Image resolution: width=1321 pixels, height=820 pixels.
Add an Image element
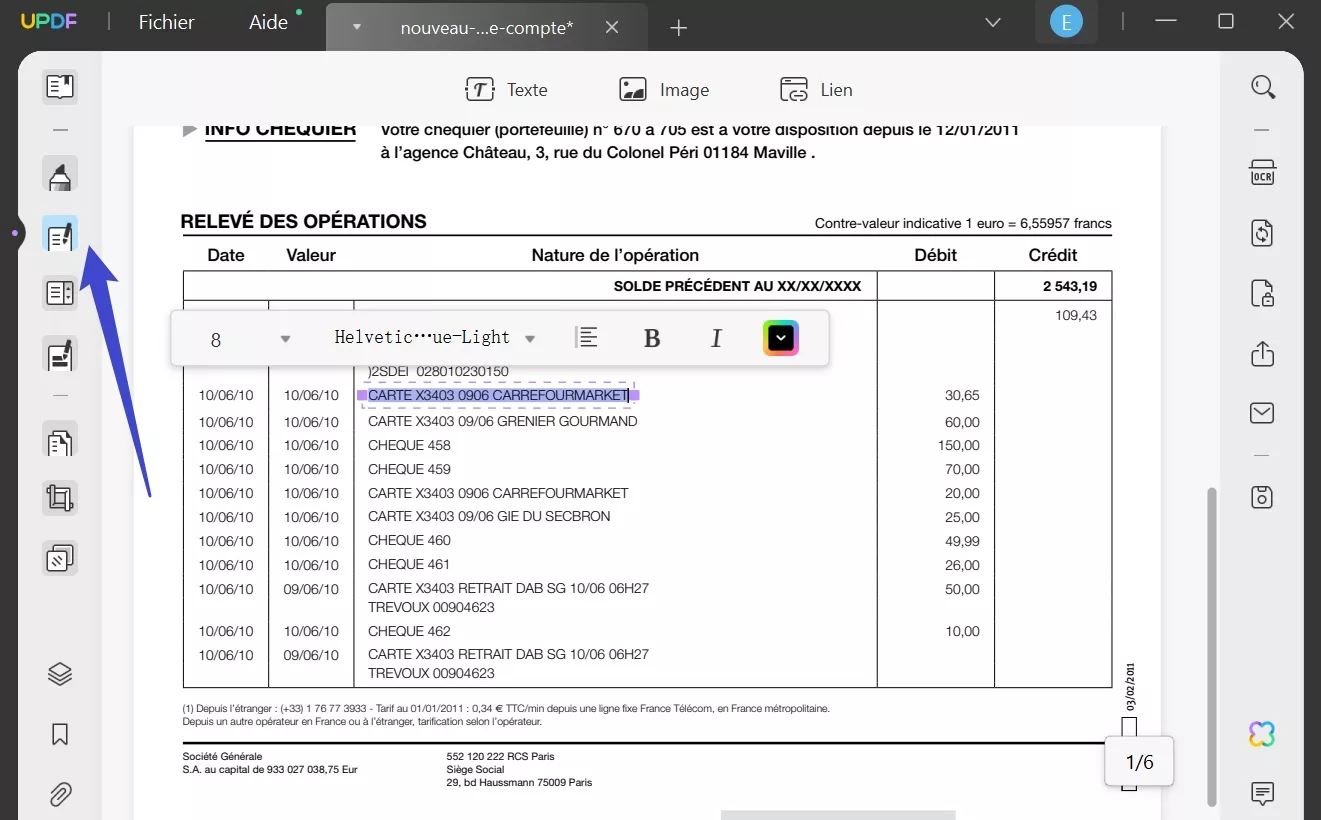click(x=664, y=90)
